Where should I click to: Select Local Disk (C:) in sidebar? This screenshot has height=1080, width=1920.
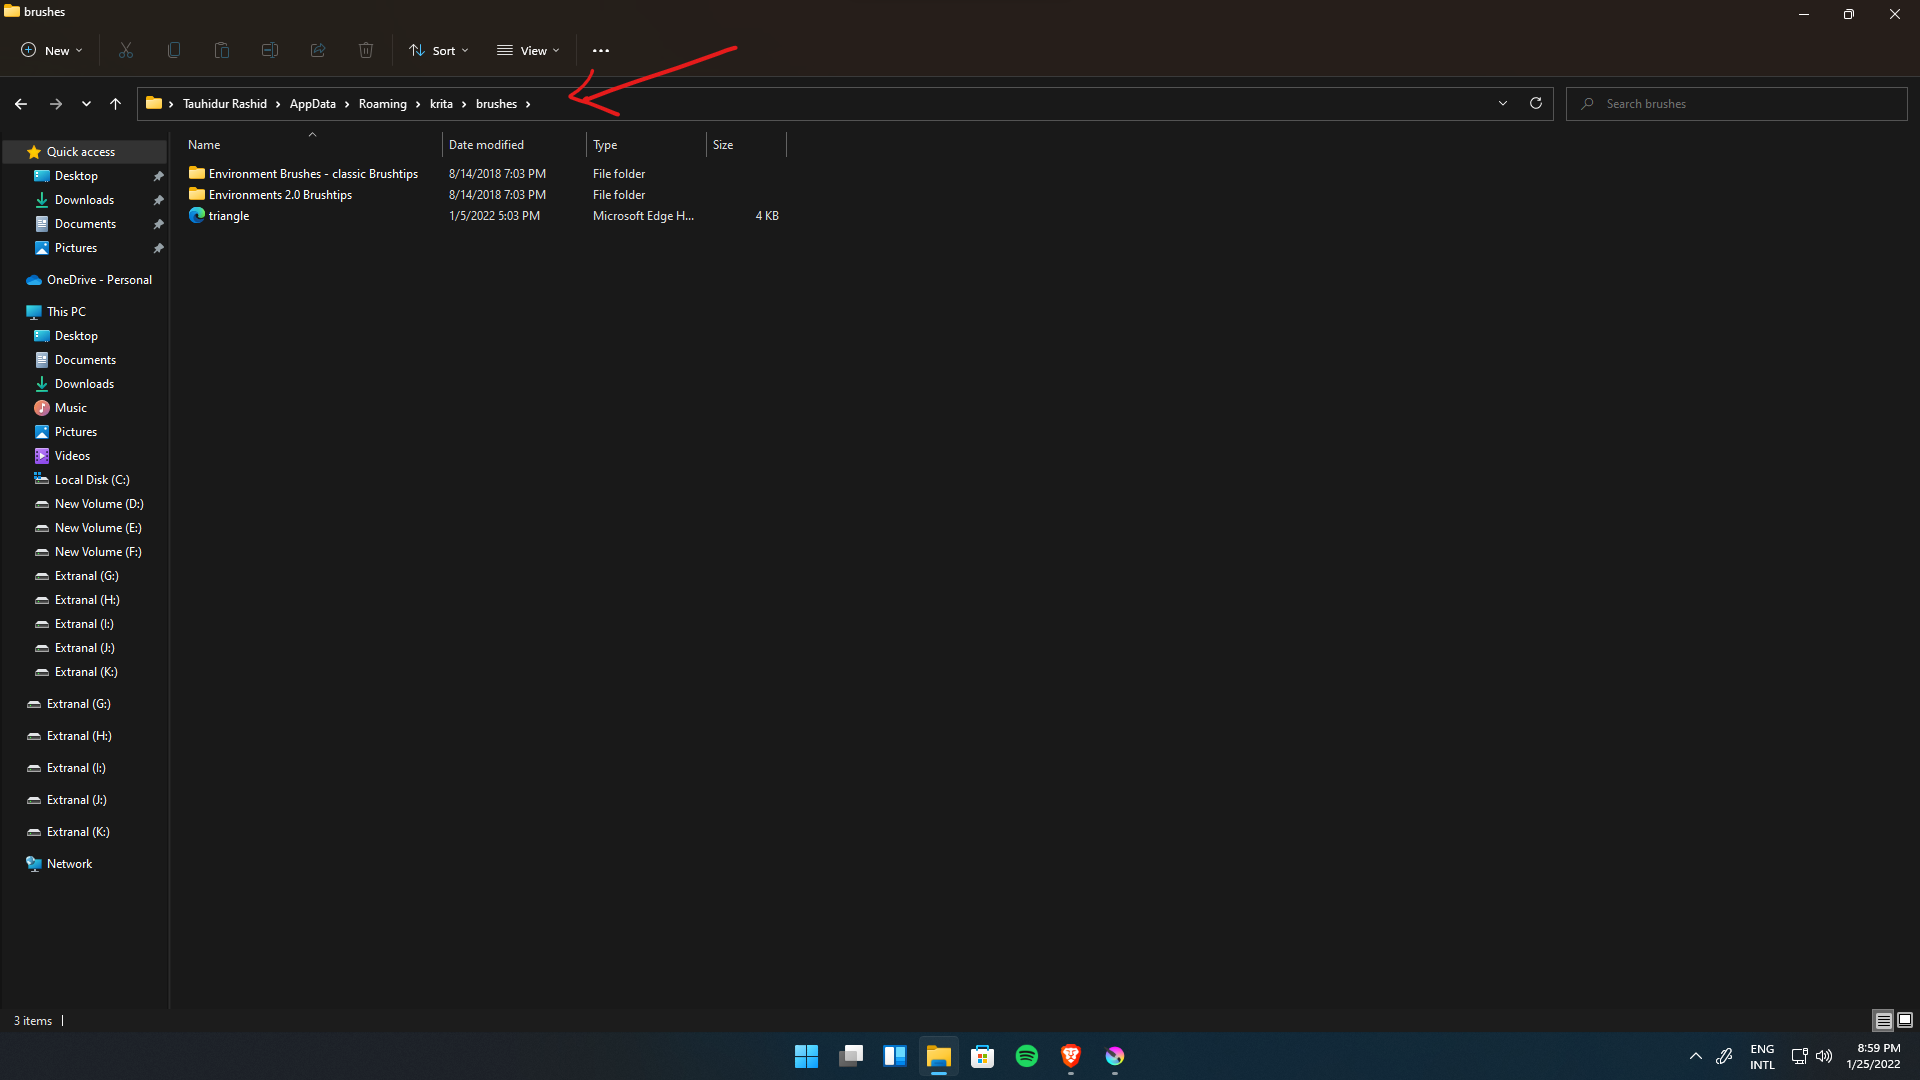92,480
